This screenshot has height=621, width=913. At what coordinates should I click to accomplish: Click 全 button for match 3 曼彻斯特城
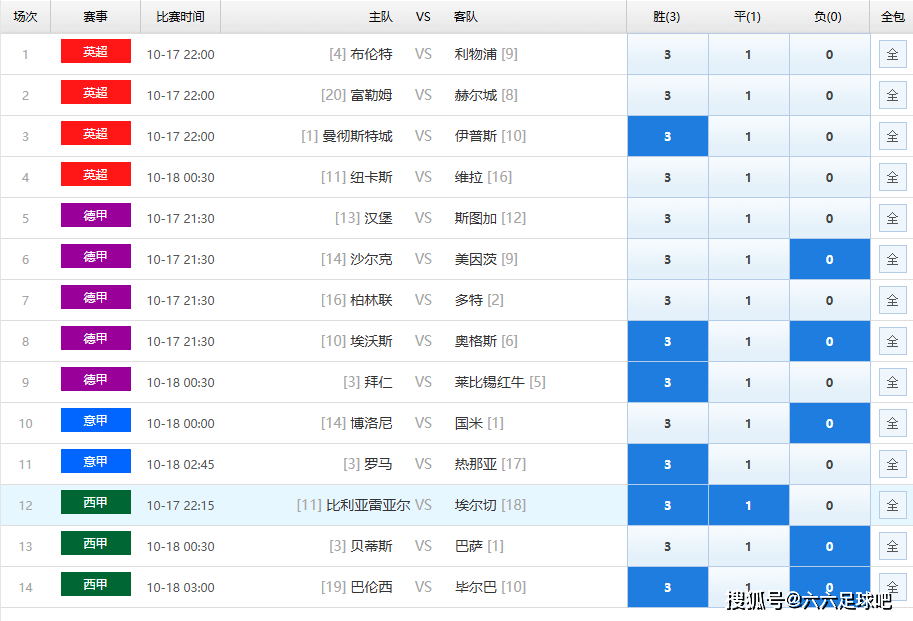[x=892, y=136]
